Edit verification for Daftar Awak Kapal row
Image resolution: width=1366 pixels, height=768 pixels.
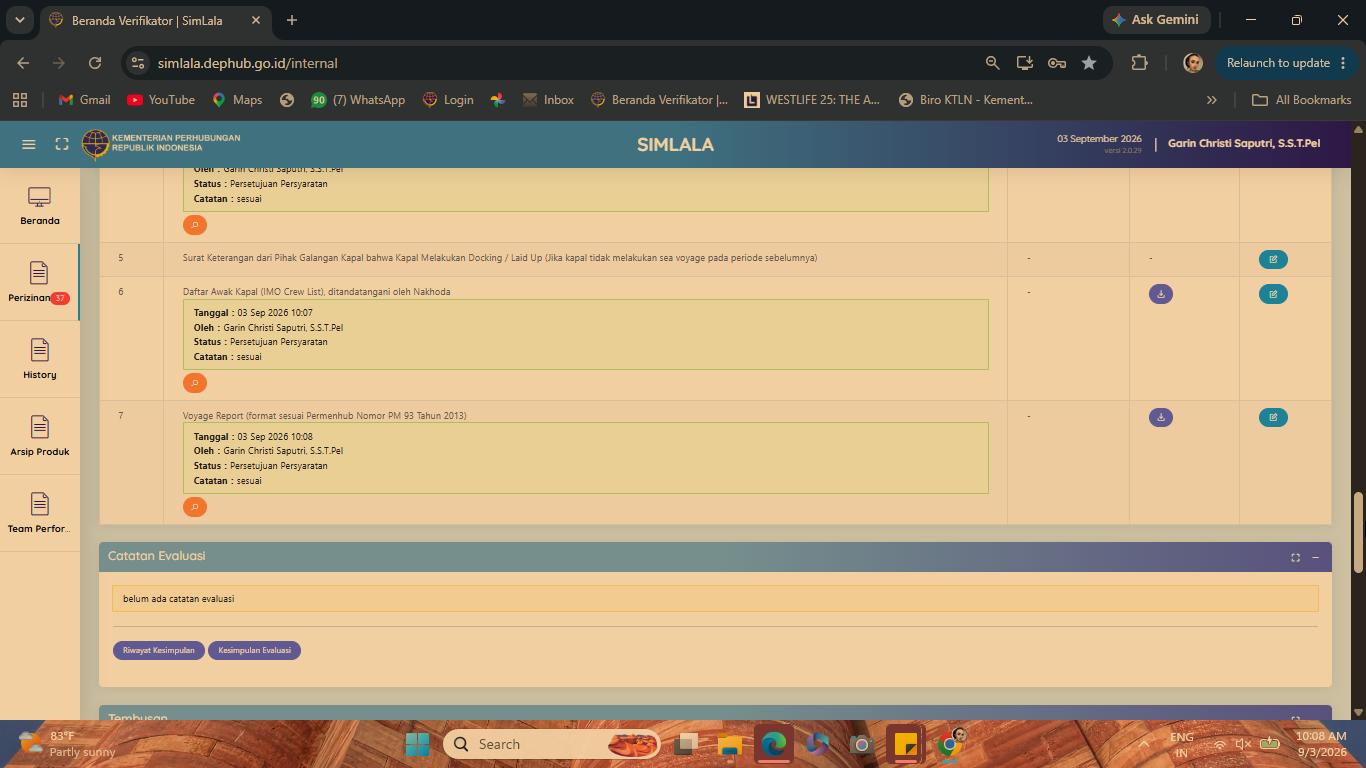pos(1273,294)
